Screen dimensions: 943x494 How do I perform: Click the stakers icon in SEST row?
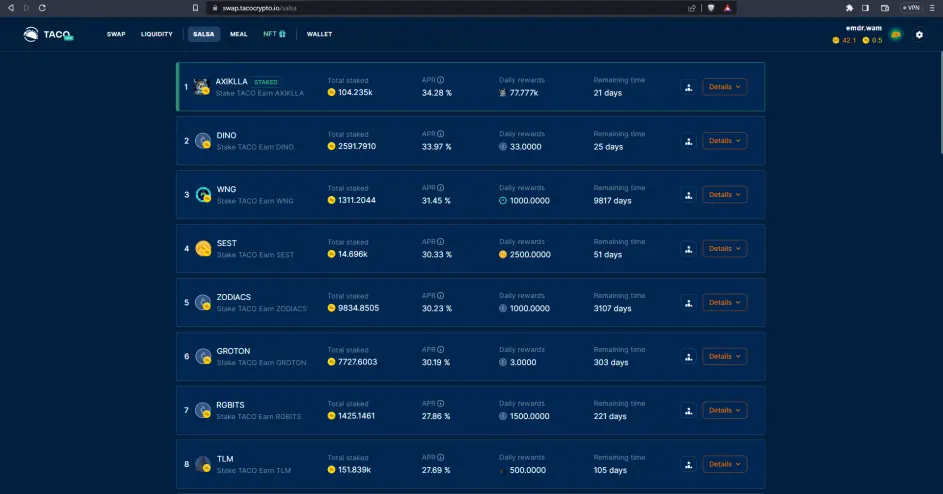click(689, 249)
